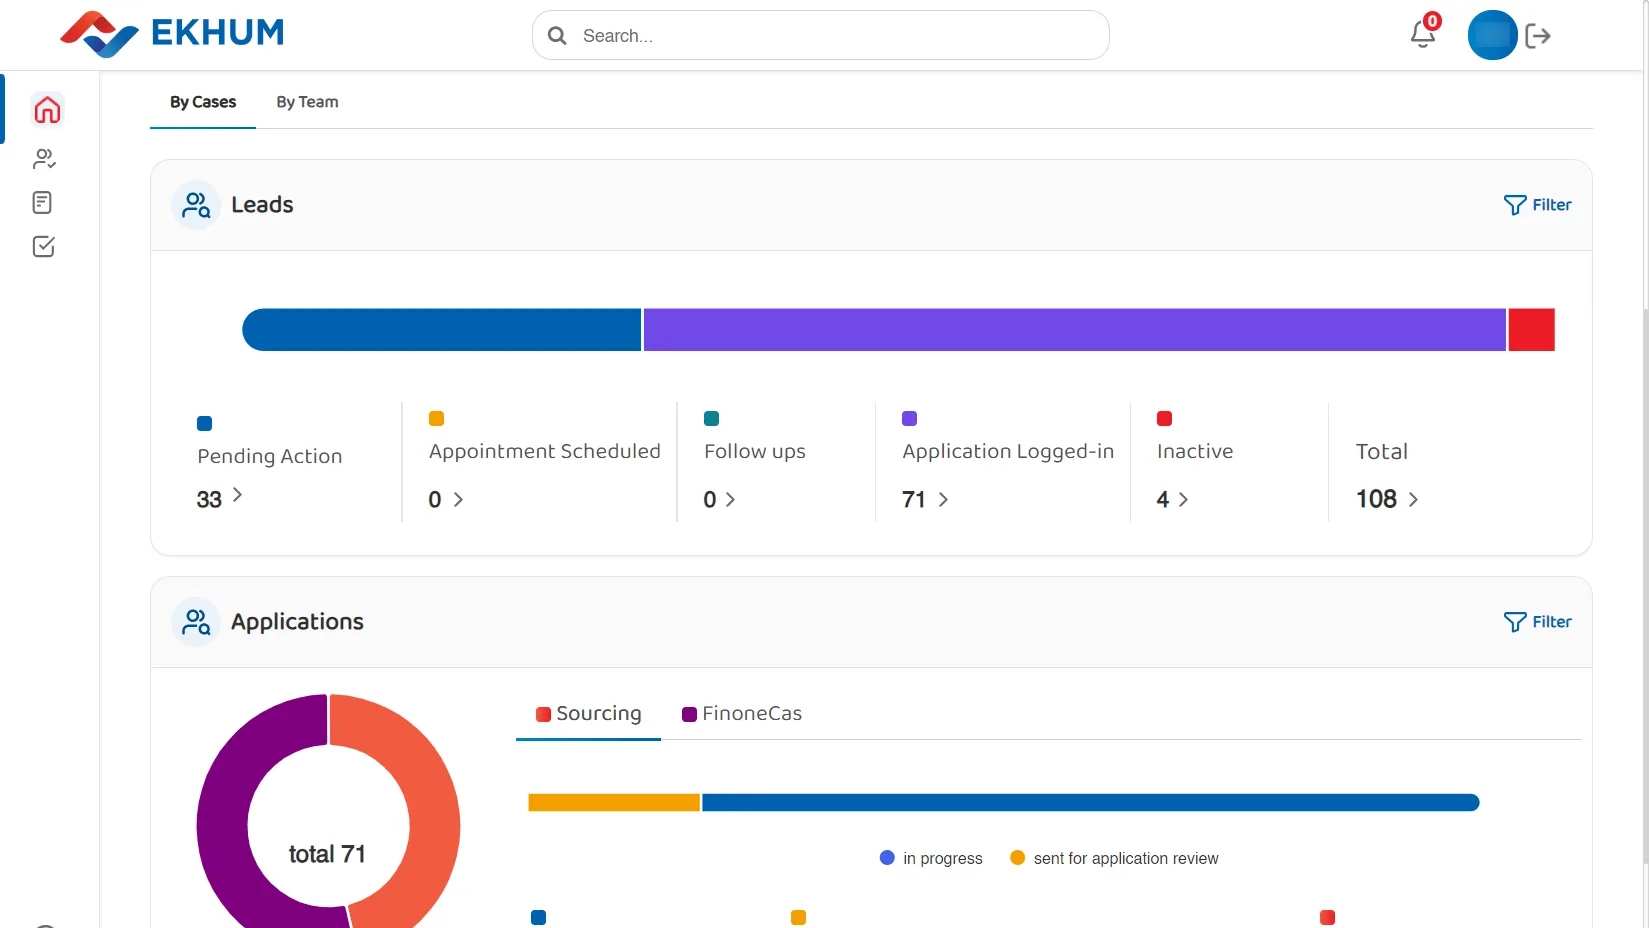
Task: Open Filter in the Applications panel
Action: click(x=1537, y=622)
